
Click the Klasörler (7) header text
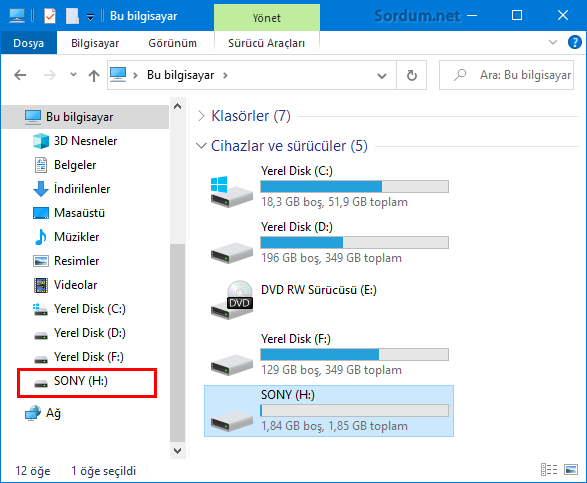(251, 116)
